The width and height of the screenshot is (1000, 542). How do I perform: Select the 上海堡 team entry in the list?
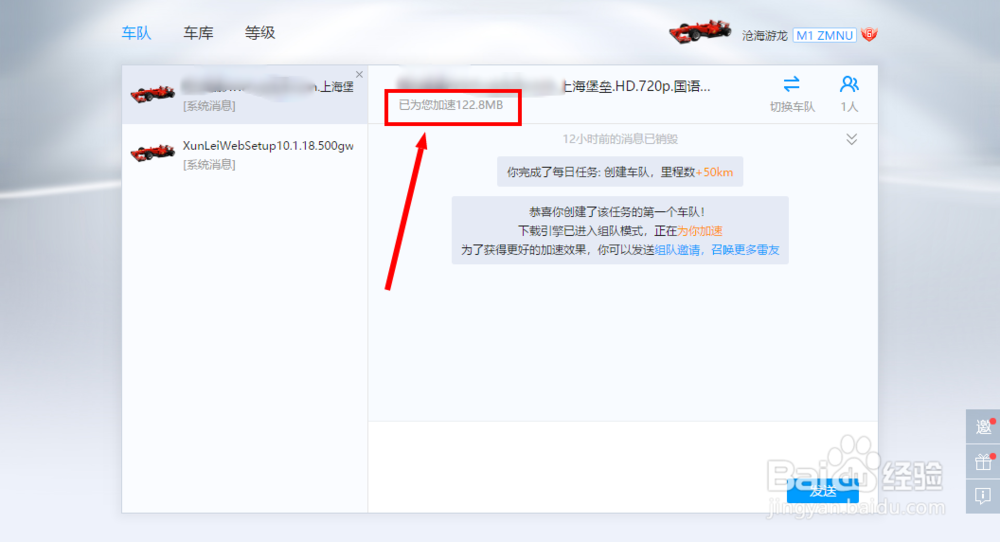pyautogui.click(x=245, y=94)
